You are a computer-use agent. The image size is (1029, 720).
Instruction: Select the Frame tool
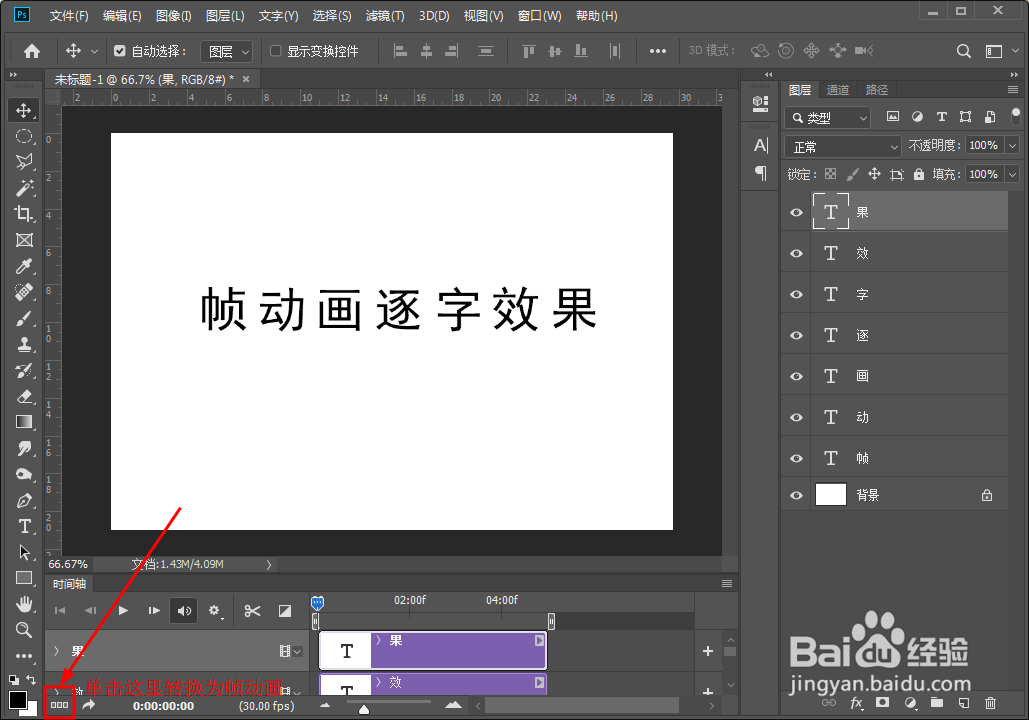point(24,240)
